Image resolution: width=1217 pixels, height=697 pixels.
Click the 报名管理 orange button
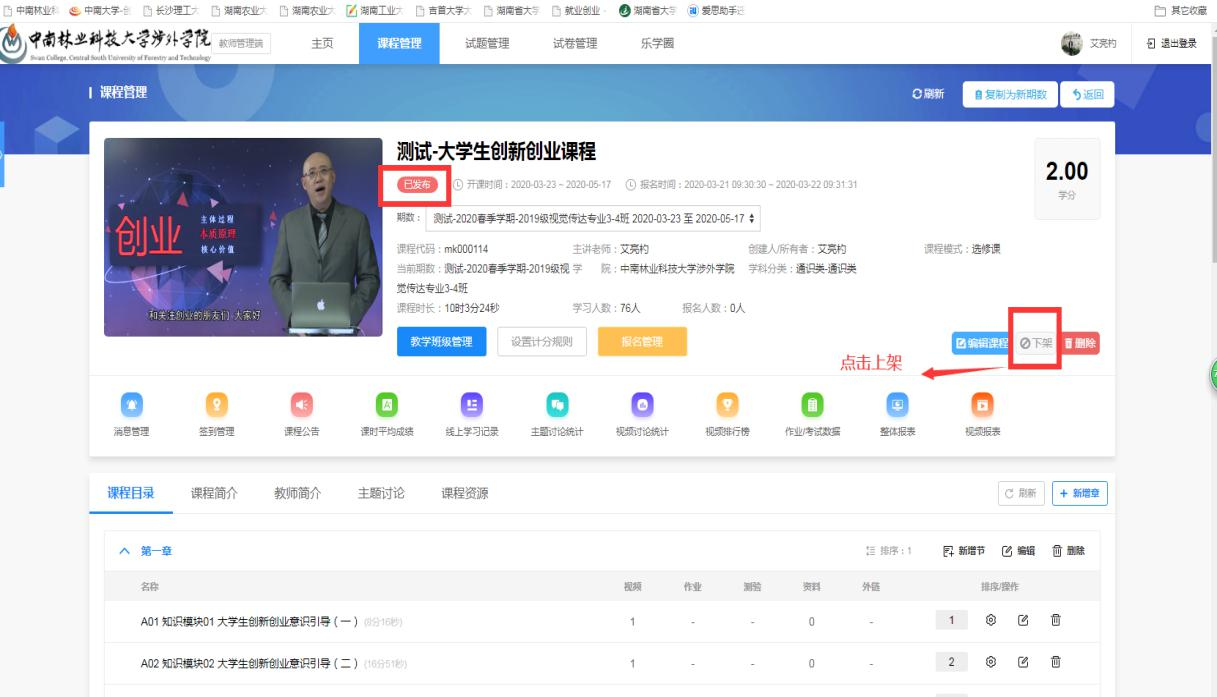[642, 342]
